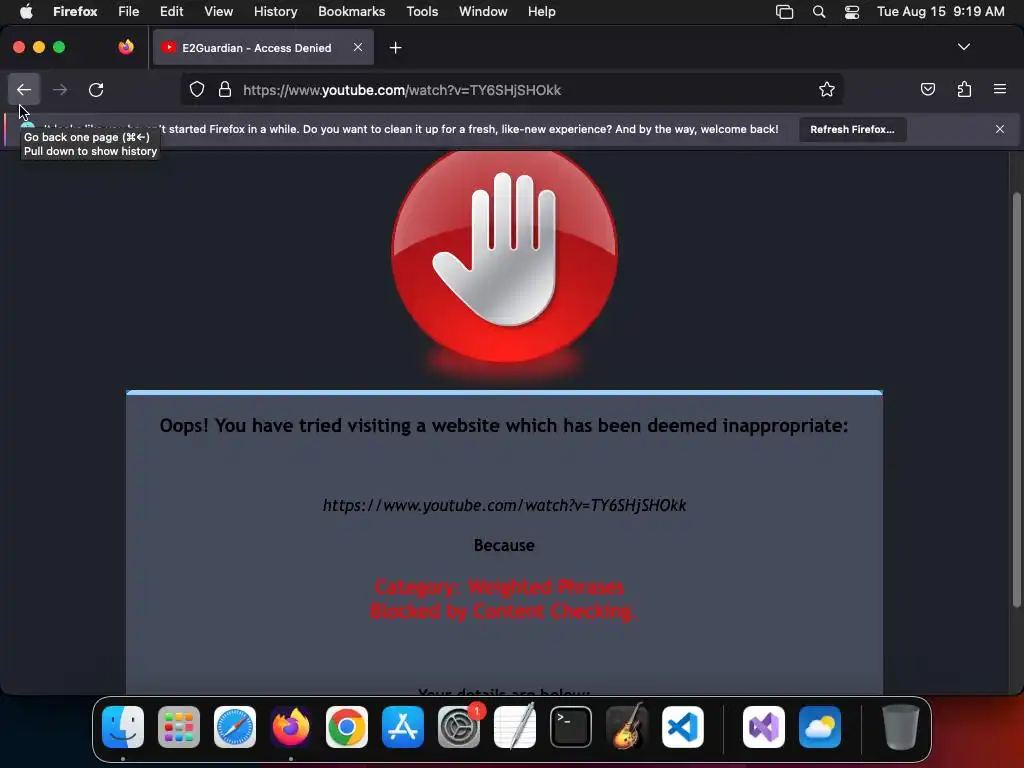Open Terminal from the Dock
1024x768 pixels.
pyautogui.click(x=571, y=727)
